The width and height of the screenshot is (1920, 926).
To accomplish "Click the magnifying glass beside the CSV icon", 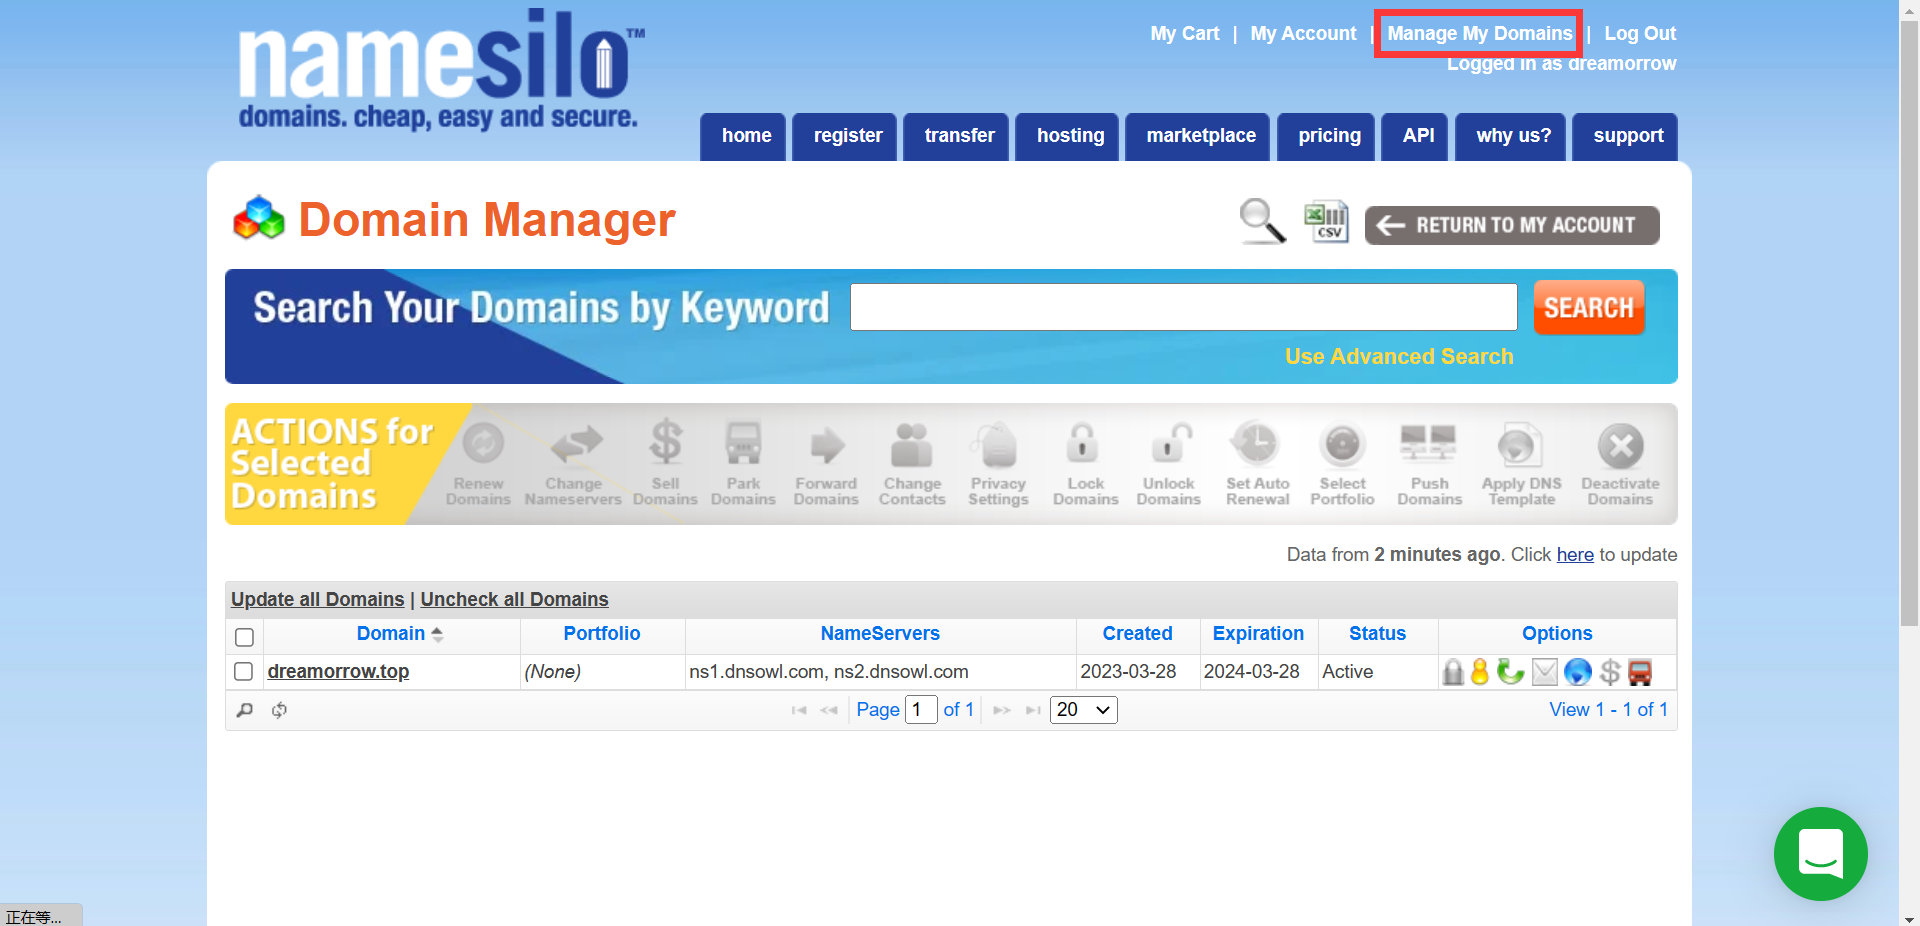I will (x=1262, y=221).
